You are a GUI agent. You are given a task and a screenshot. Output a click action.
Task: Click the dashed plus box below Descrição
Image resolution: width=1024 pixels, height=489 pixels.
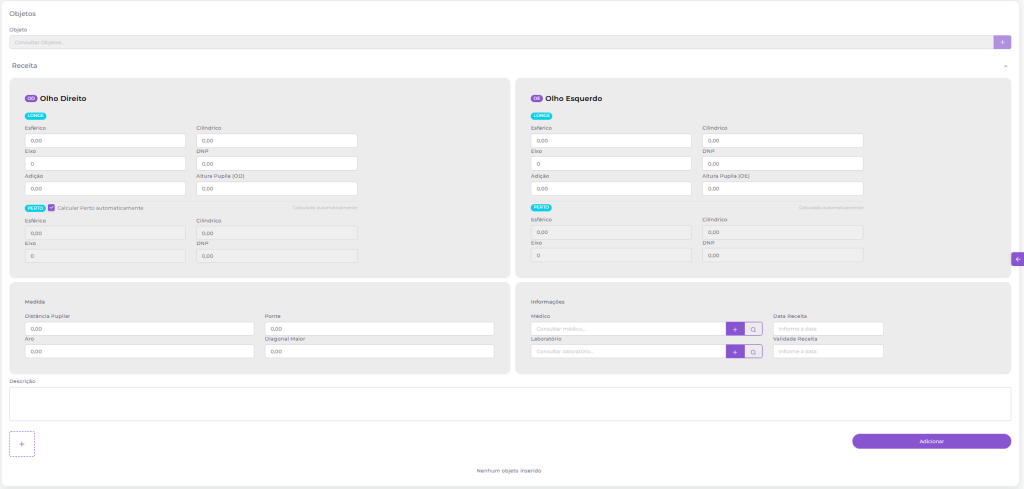click(x=22, y=443)
